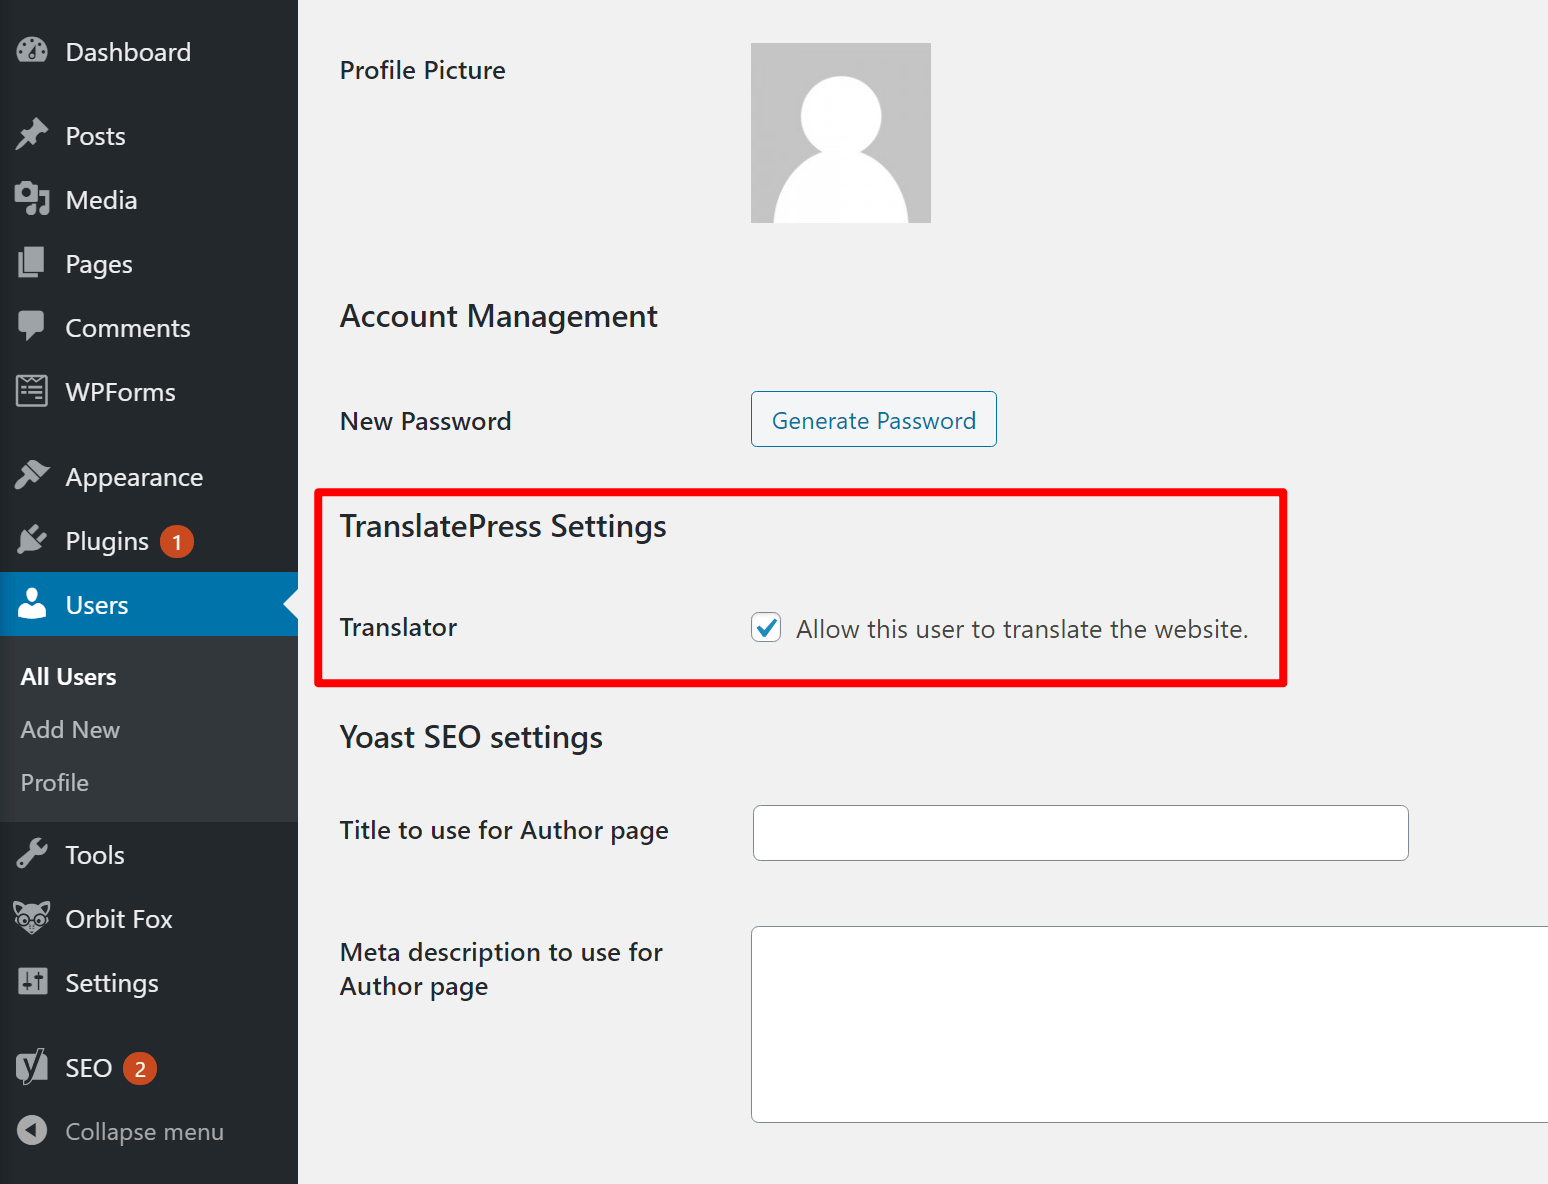This screenshot has height=1184, width=1548.
Task: Click the Yoast SEO sidebar icon
Action: click(x=33, y=1067)
